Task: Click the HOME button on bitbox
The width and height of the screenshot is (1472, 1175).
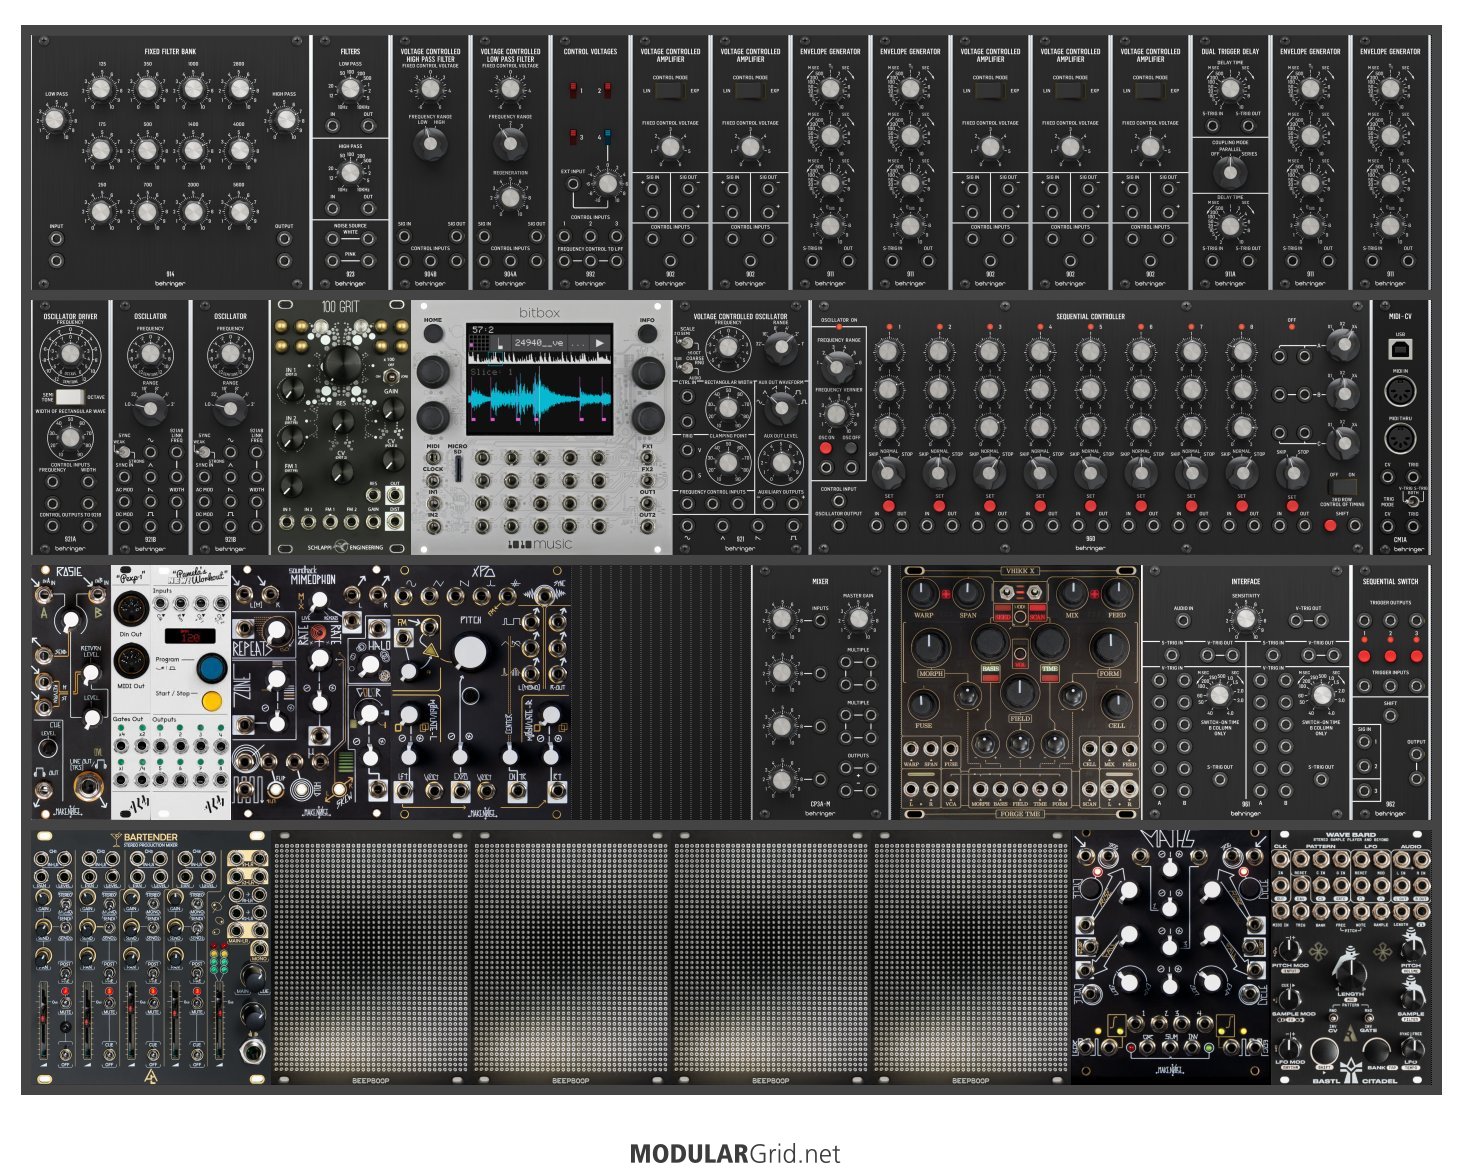Action: [x=432, y=335]
